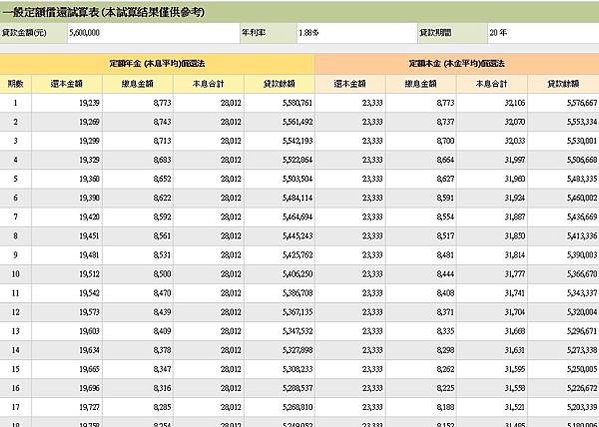Screen dimensions: 599x427
Task: Select the 定額年金 (本息平均) header
Action: click(157, 64)
